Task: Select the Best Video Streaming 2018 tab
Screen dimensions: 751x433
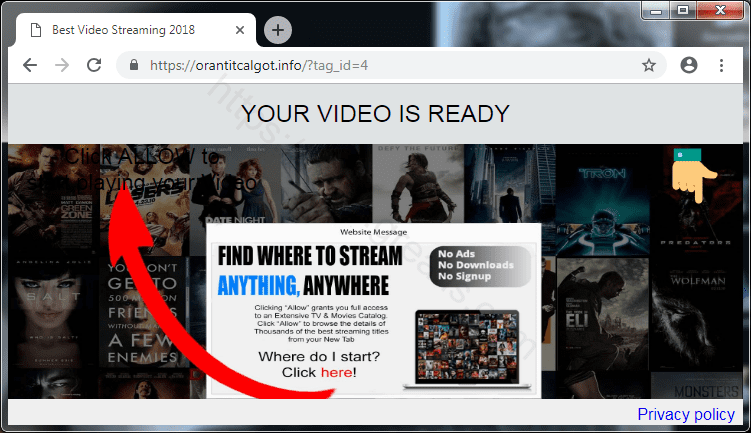Action: [x=130, y=30]
